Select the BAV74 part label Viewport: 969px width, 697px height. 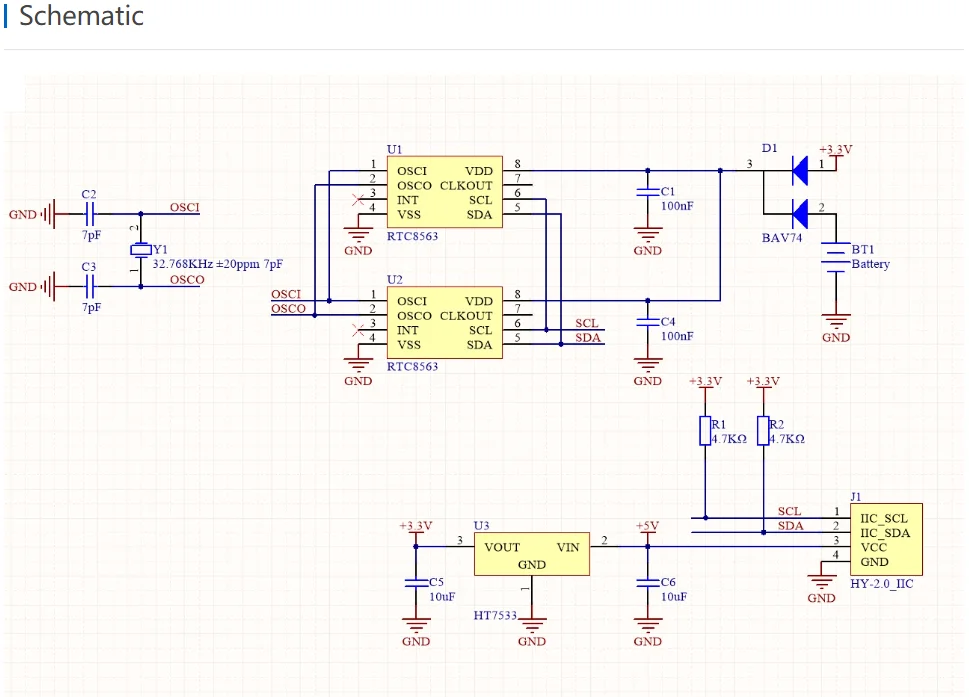(x=782, y=237)
